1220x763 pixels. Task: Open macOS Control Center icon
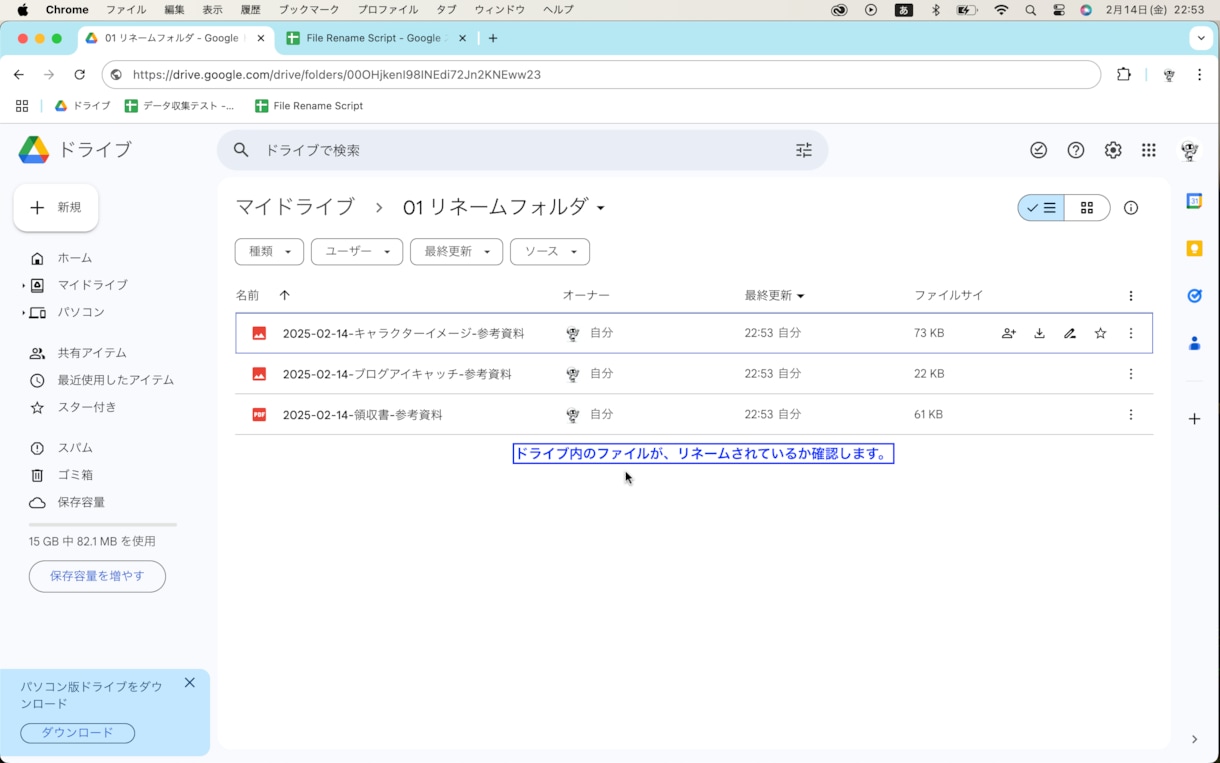coord(1059,10)
